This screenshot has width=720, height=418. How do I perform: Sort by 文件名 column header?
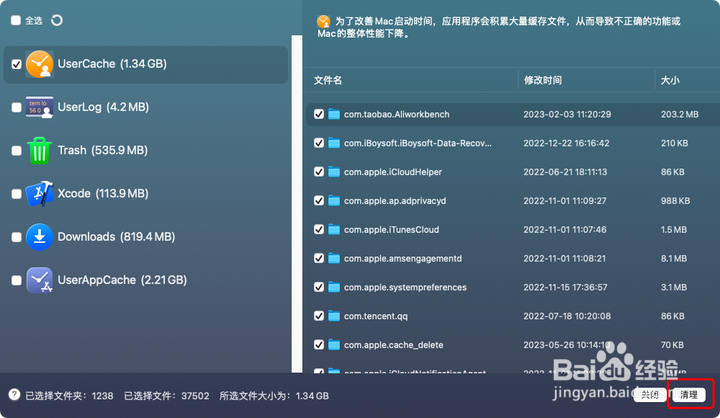pos(327,80)
